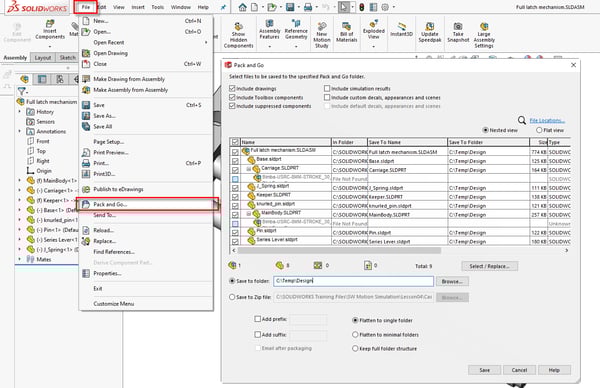Screen dimensions: 600x388
Task: Click the Help button in Pack and Go
Action: pyautogui.click(x=554, y=370)
